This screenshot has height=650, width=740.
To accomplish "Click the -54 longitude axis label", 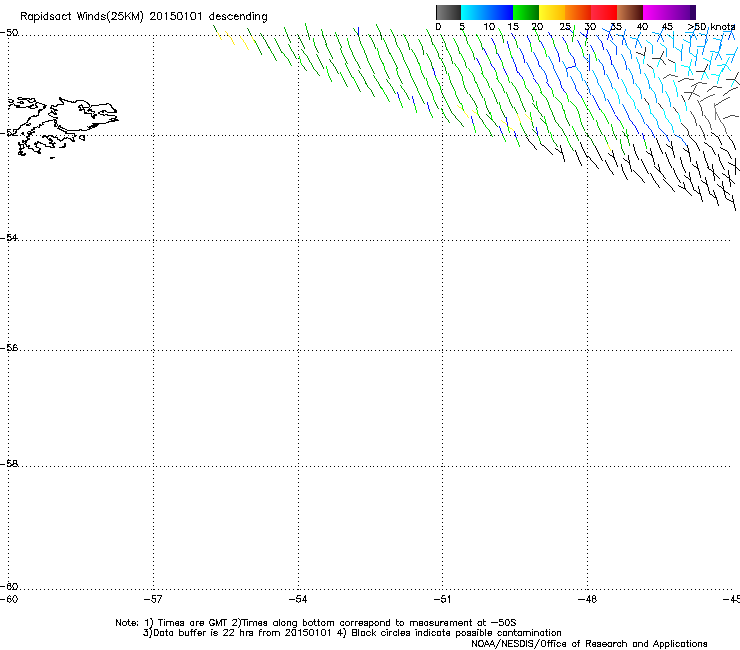I will pyautogui.click(x=298, y=599).
